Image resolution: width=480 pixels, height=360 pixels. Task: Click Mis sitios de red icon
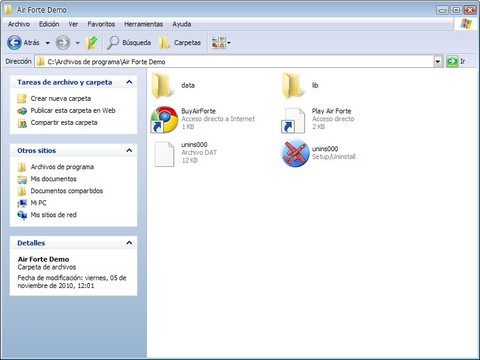click(x=22, y=215)
